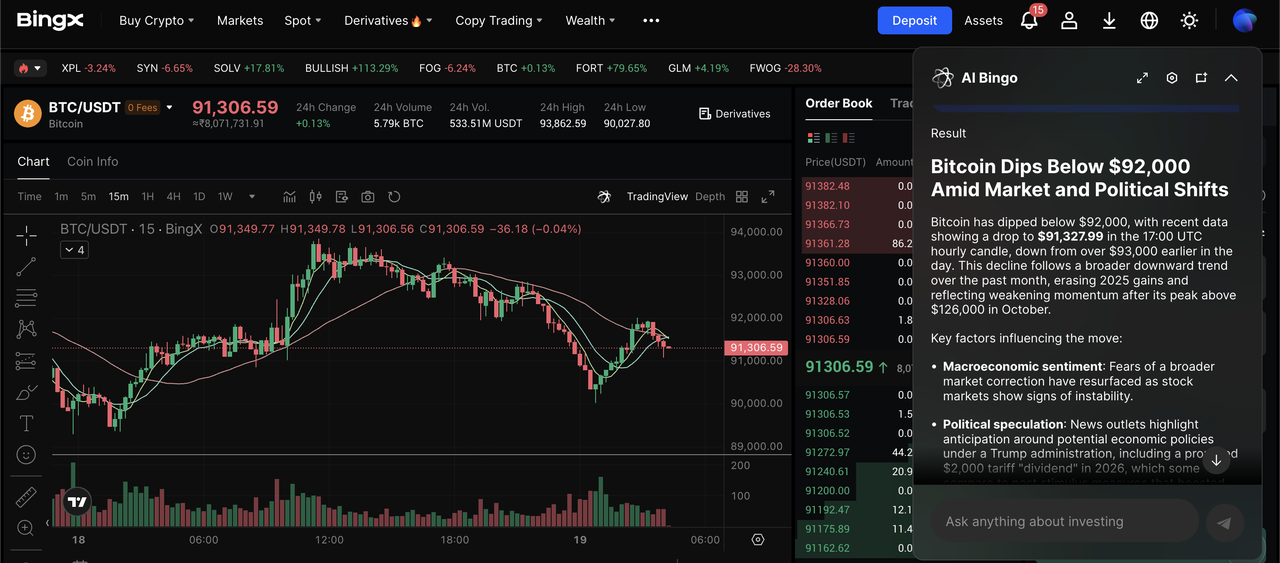Click the blue Deposit button
1280x563 pixels.
[914, 20]
